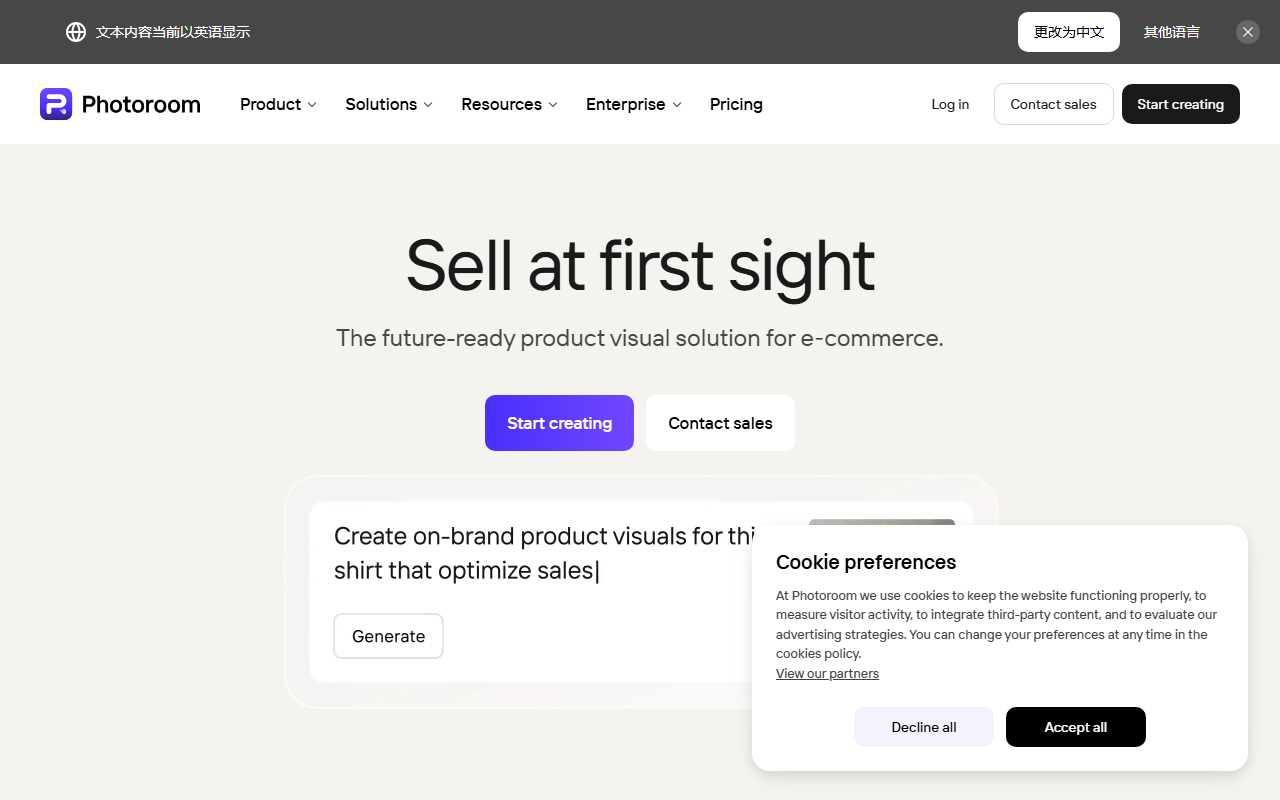Viewport: 1280px width, 800px height.
Task: Go to the Pricing page
Action: point(736,104)
